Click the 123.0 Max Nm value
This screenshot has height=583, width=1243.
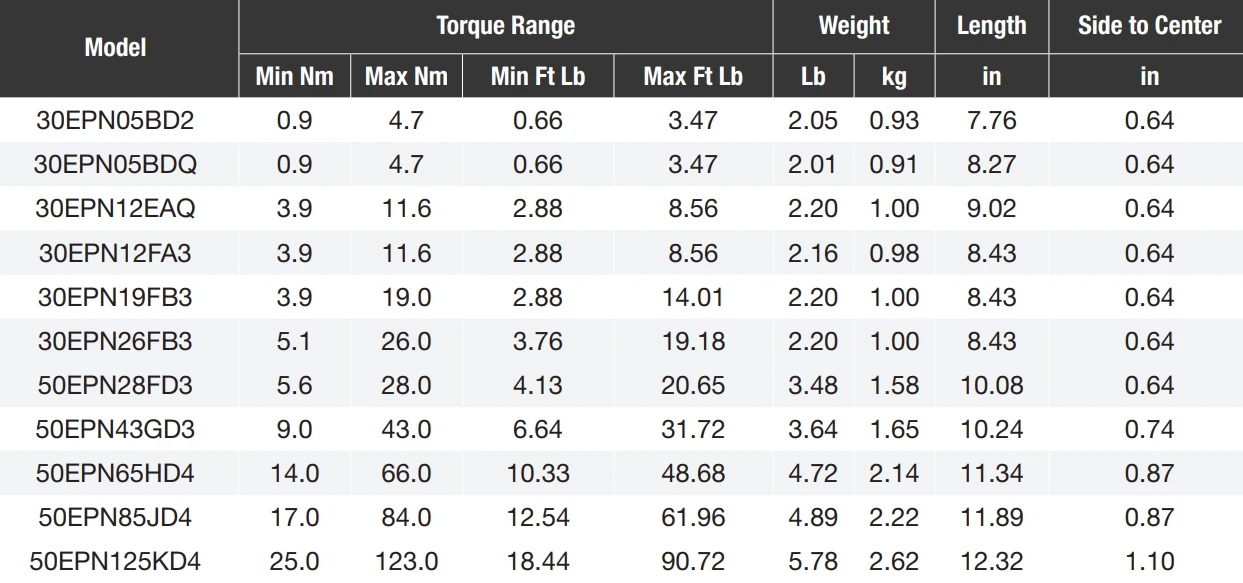(x=406, y=561)
